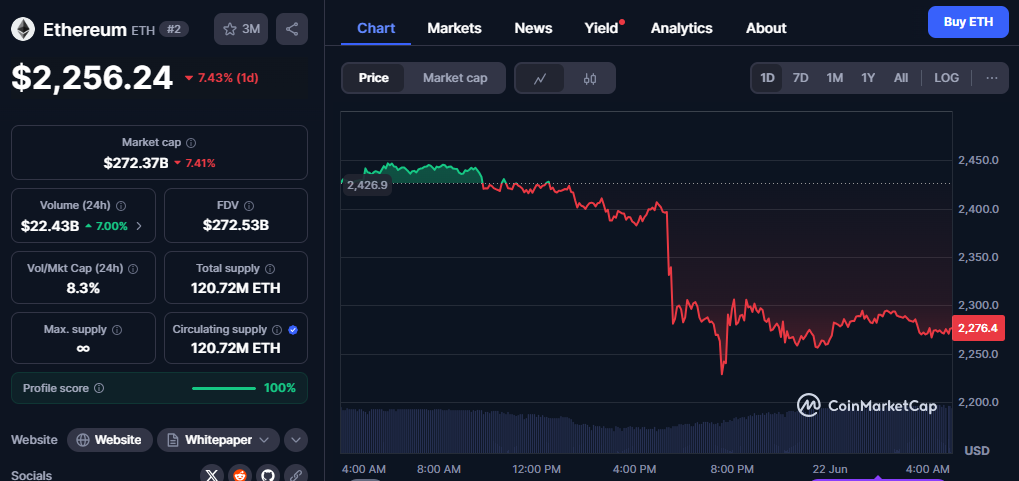Viewport: 1019px width, 481px height.
Task: Select the Market cap chart toggle
Action: click(455, 78)
